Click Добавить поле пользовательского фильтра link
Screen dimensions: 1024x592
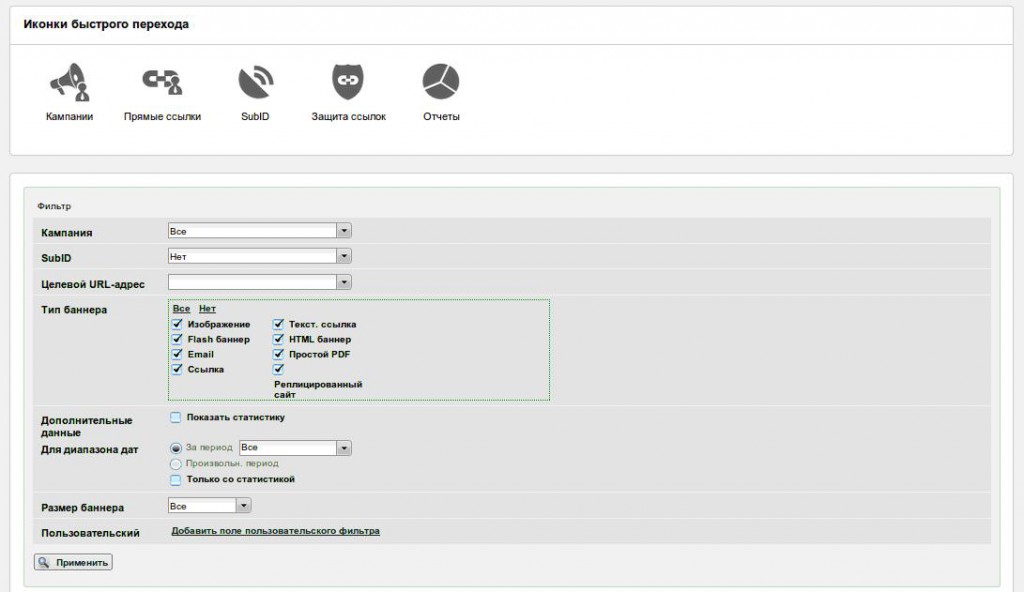275,531
